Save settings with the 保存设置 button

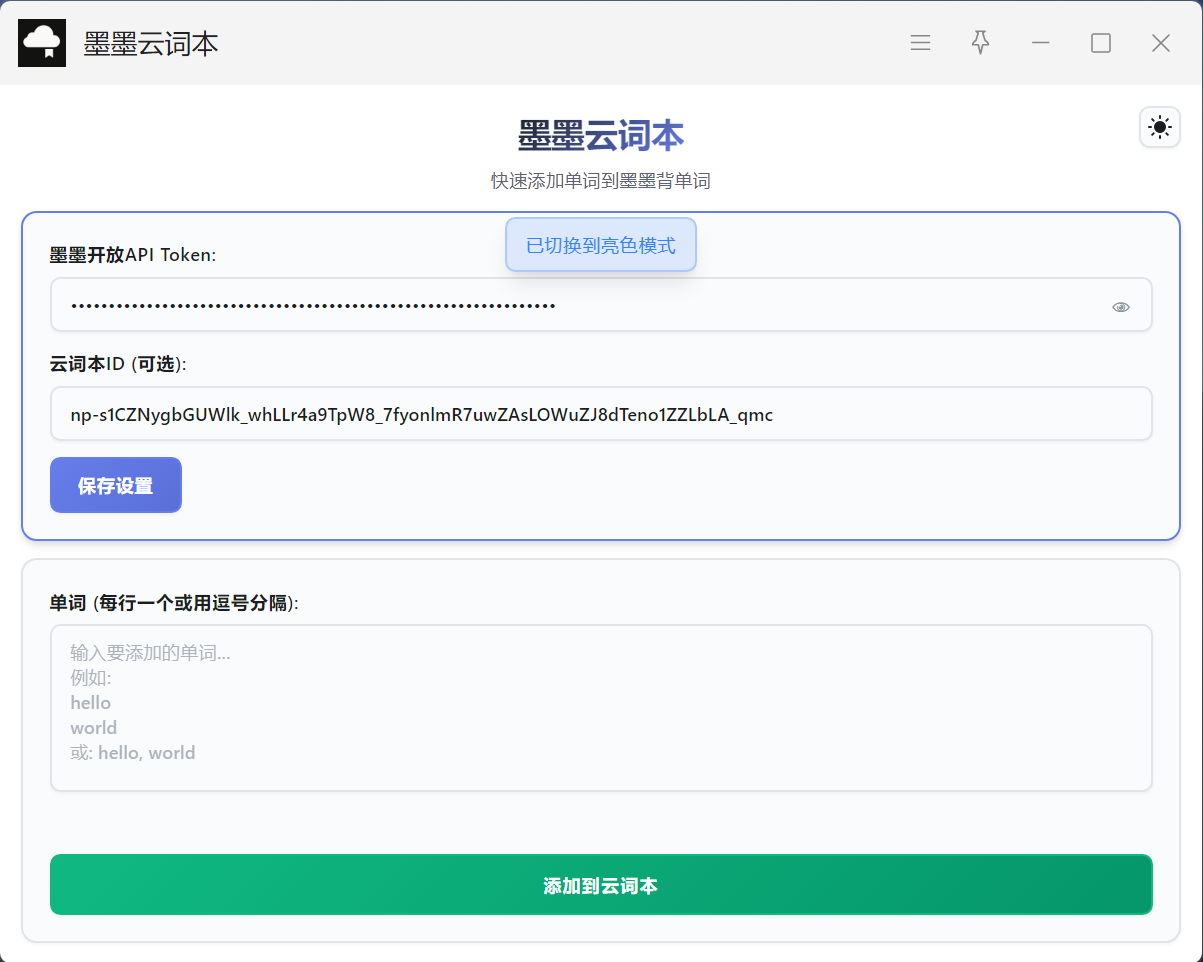(116, 485)
